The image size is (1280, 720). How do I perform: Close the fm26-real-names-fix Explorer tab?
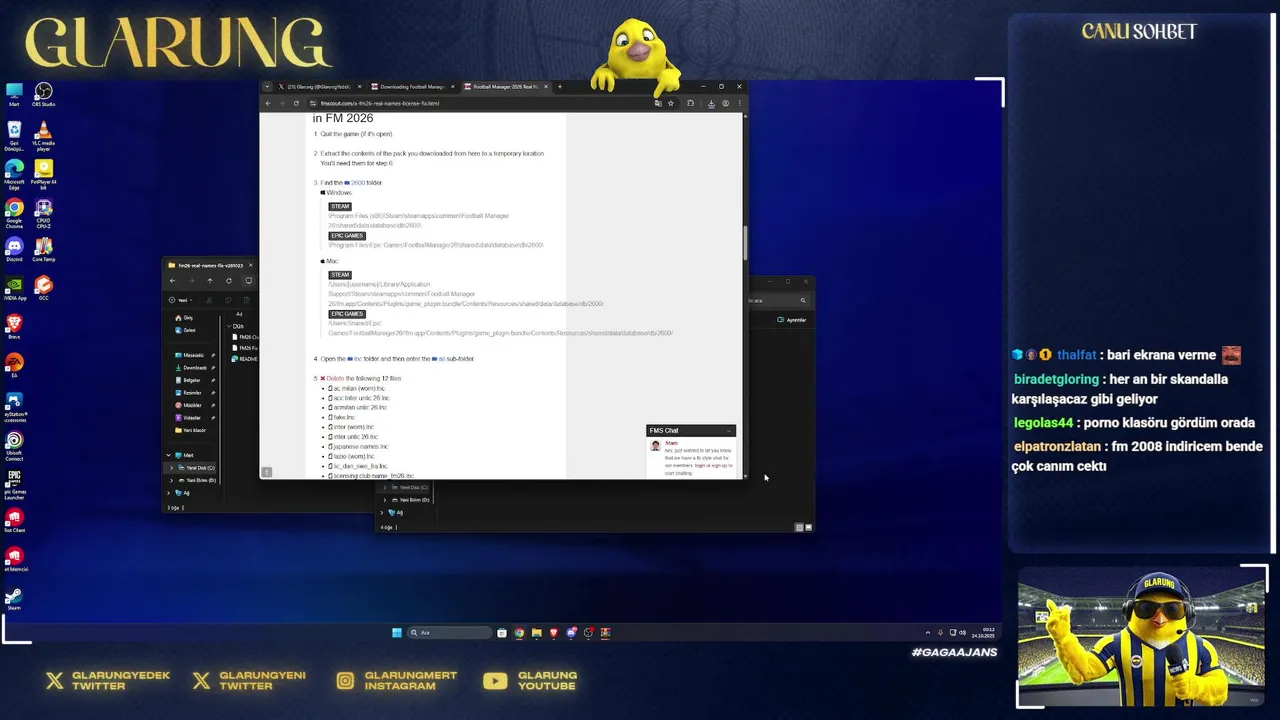pyautogui.click(x=250, y=265)
